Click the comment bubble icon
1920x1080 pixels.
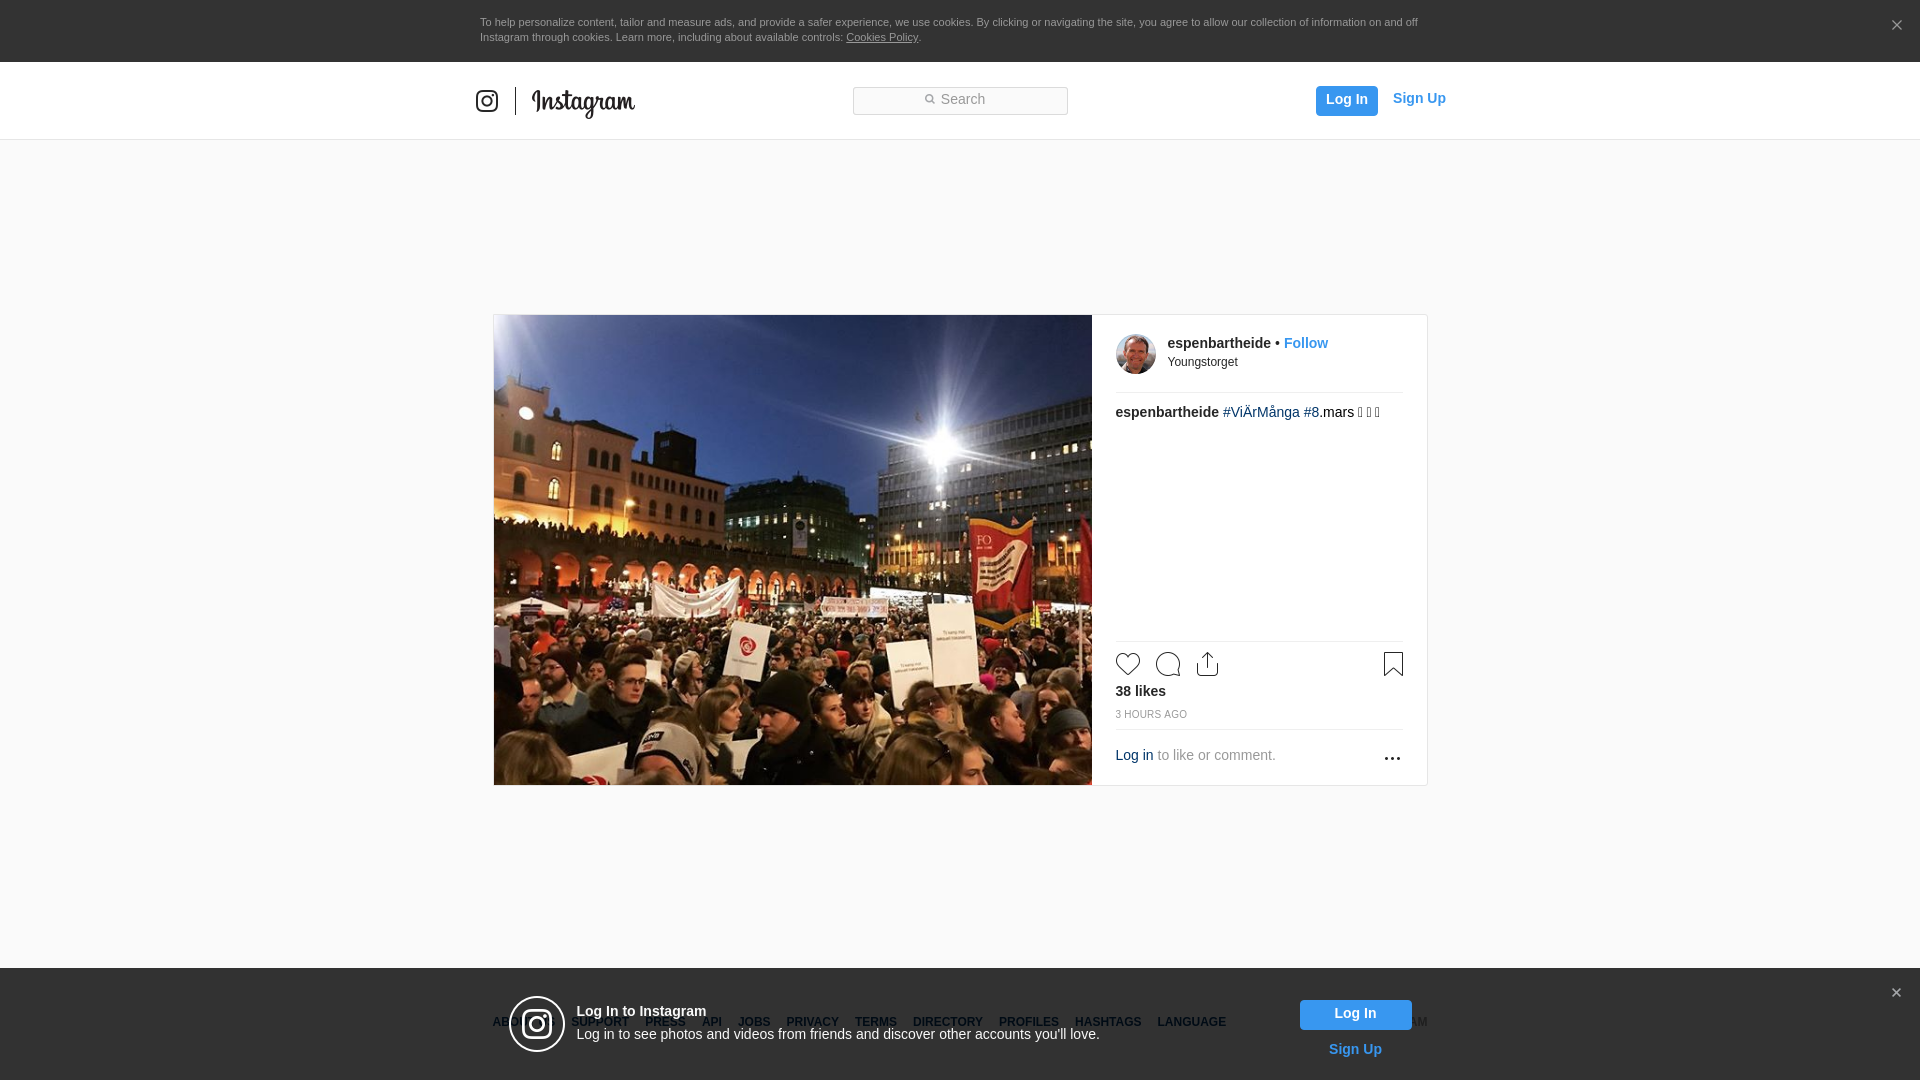(1168, 664)
